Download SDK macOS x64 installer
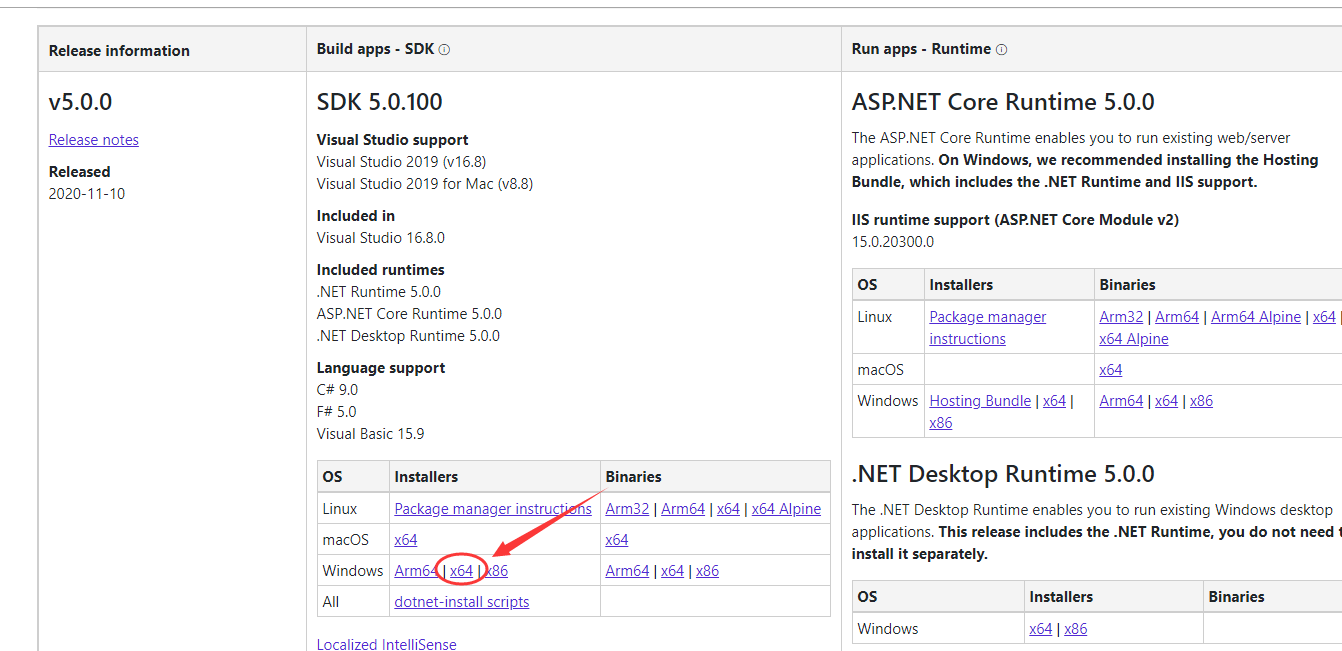 tap(406, 540)
